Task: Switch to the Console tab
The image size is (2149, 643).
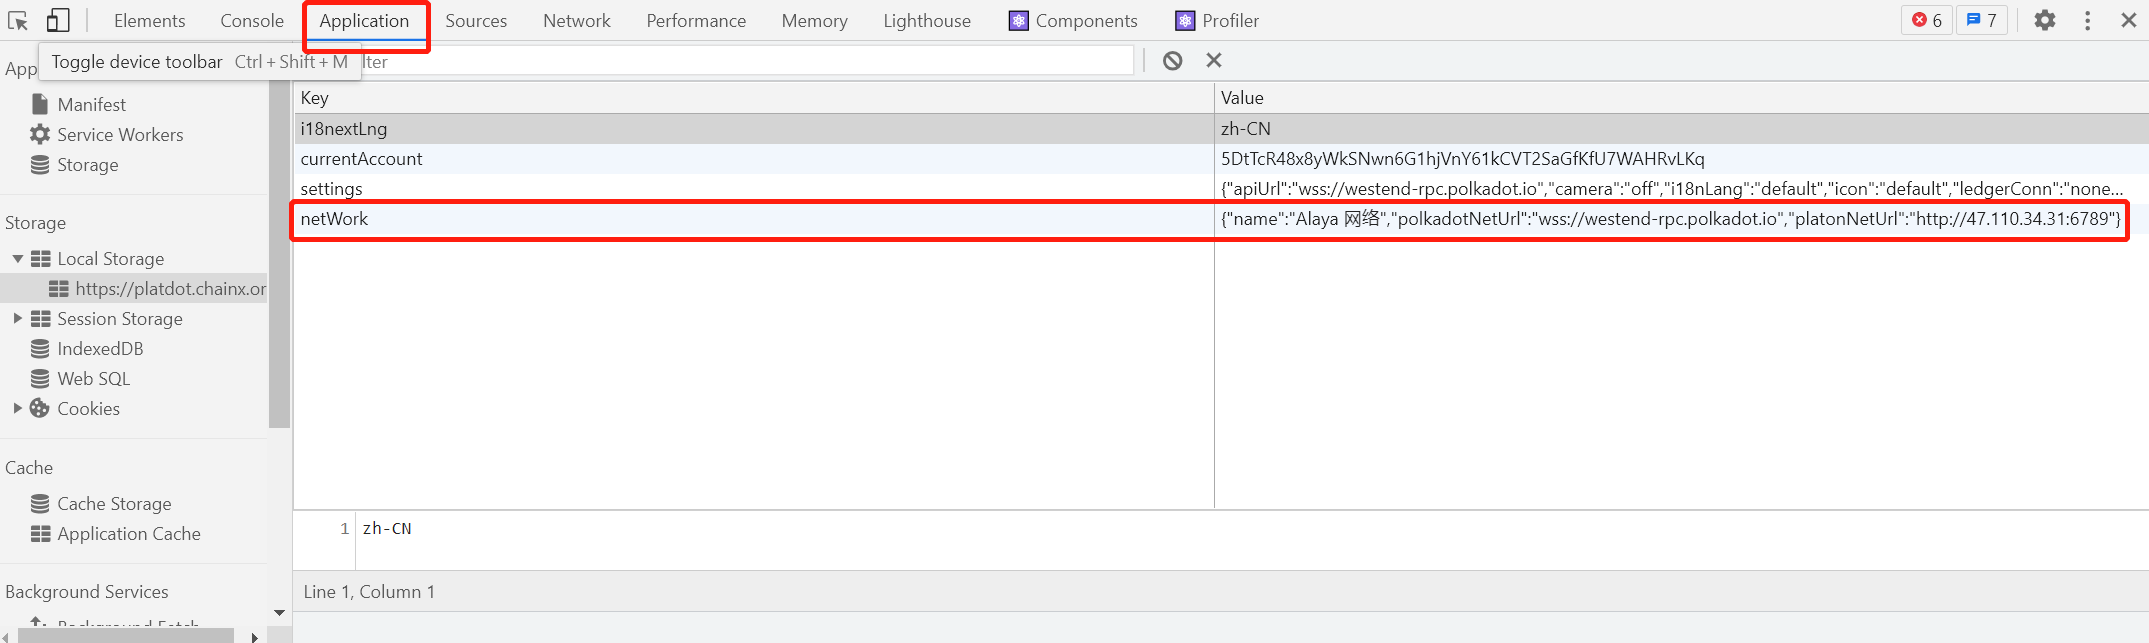Action: coord(252,20)
